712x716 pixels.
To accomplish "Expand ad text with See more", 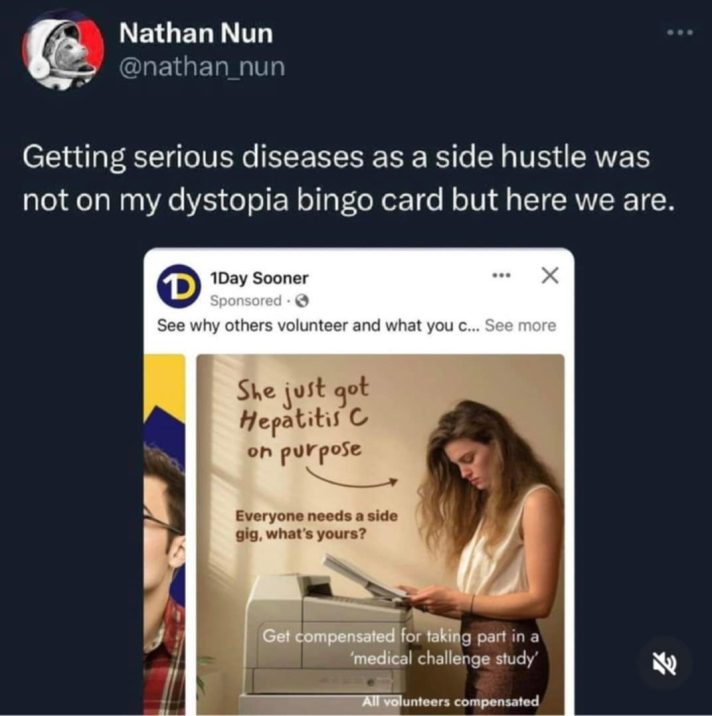I will [520, 326].
